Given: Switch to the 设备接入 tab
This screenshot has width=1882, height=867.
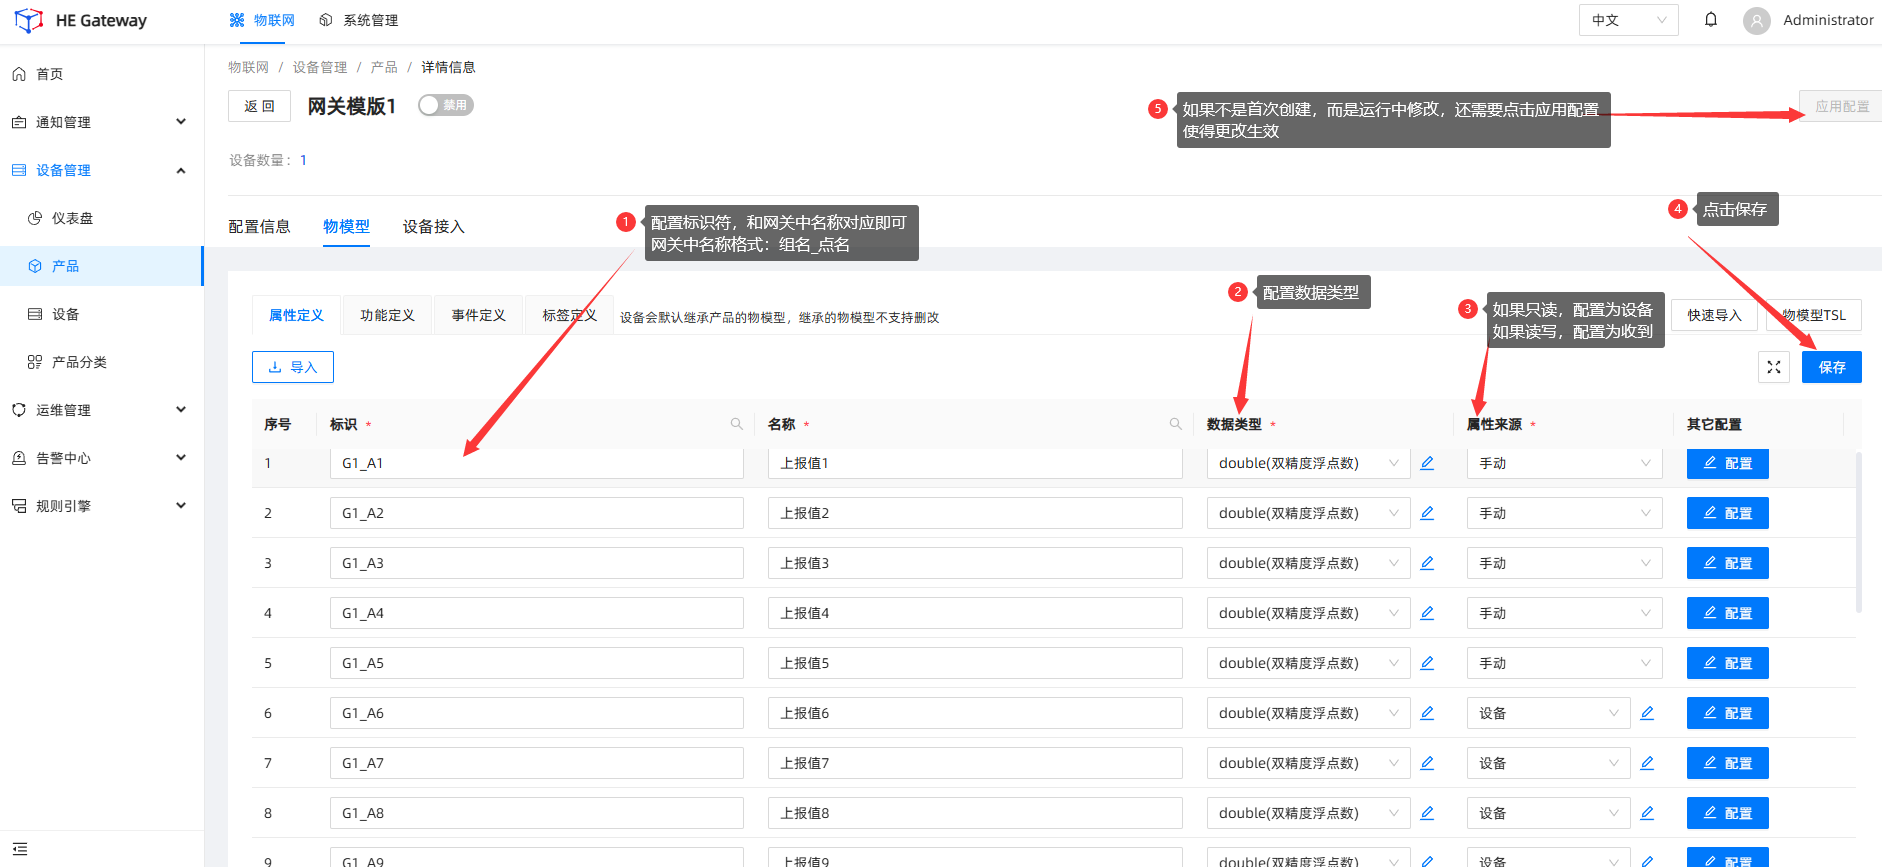Looking at the screenshot, I should click(433, 227).
